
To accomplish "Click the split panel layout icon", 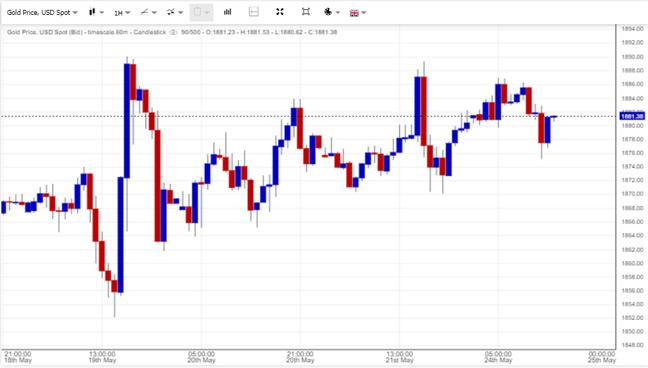I will click(x=254, y=12).
